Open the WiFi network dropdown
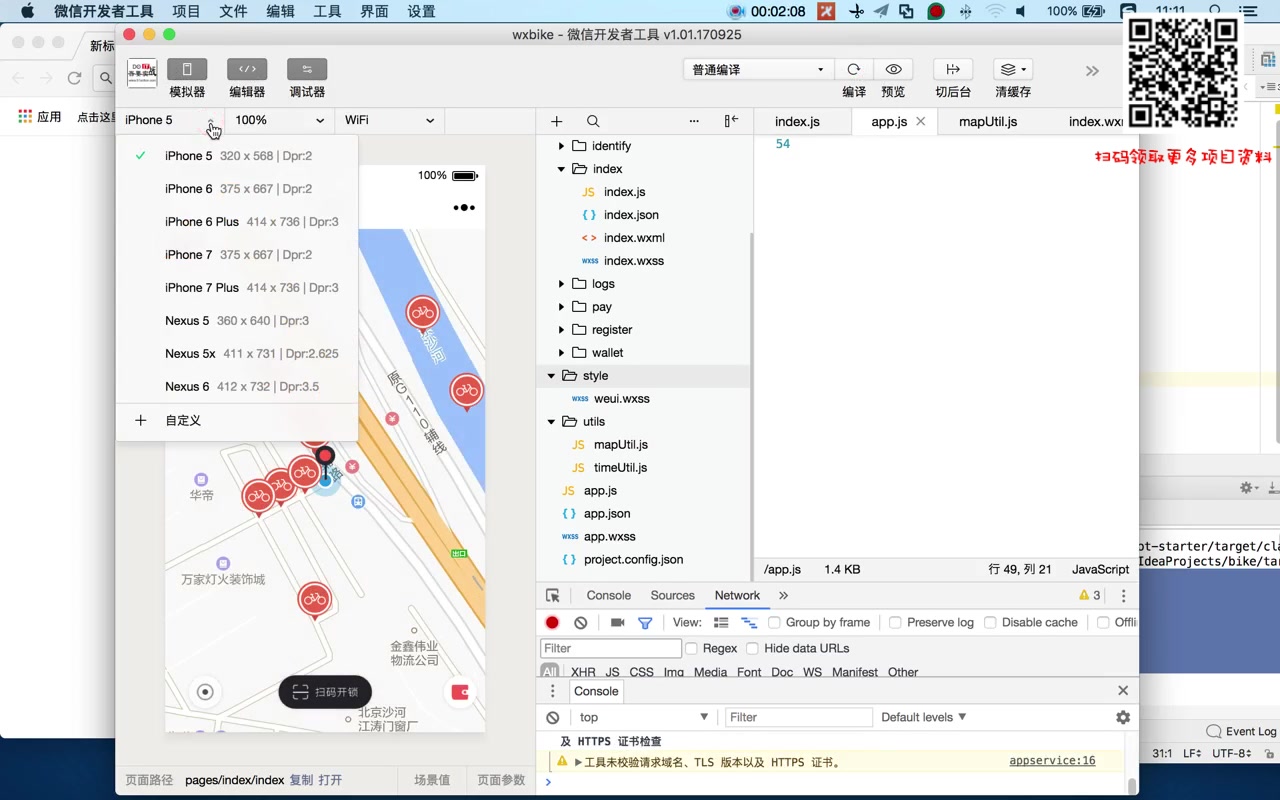The height and width of the screenshot is (800, 1280). (x=389, y=120)
